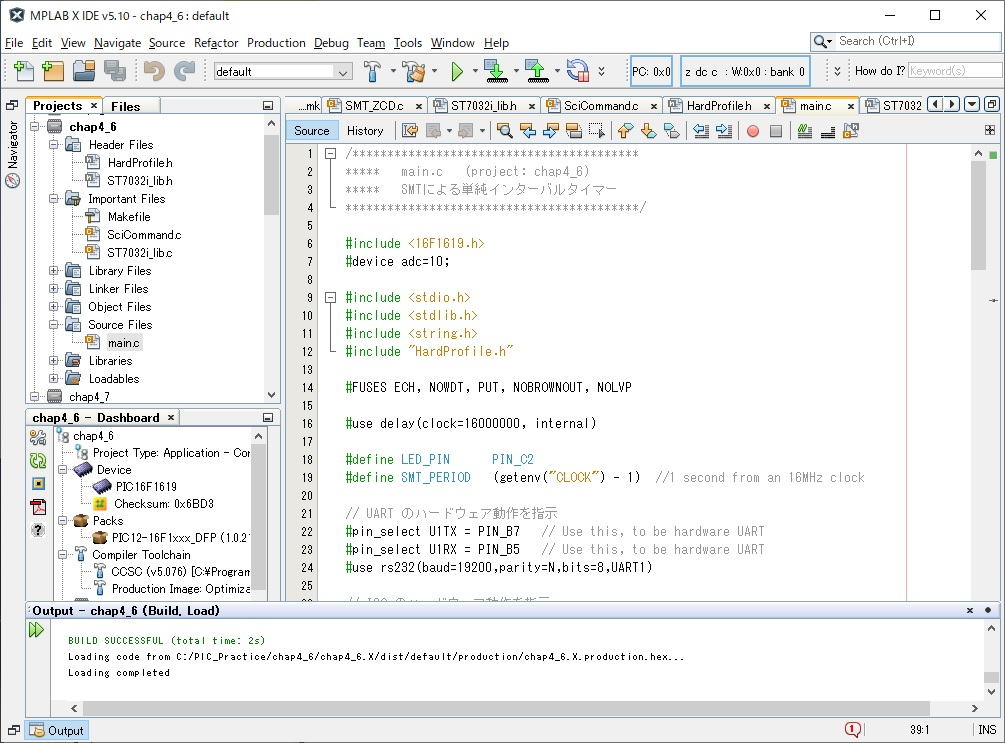Click the Build Project hammer icon
1005x743 pixels.
pos(372,71)
